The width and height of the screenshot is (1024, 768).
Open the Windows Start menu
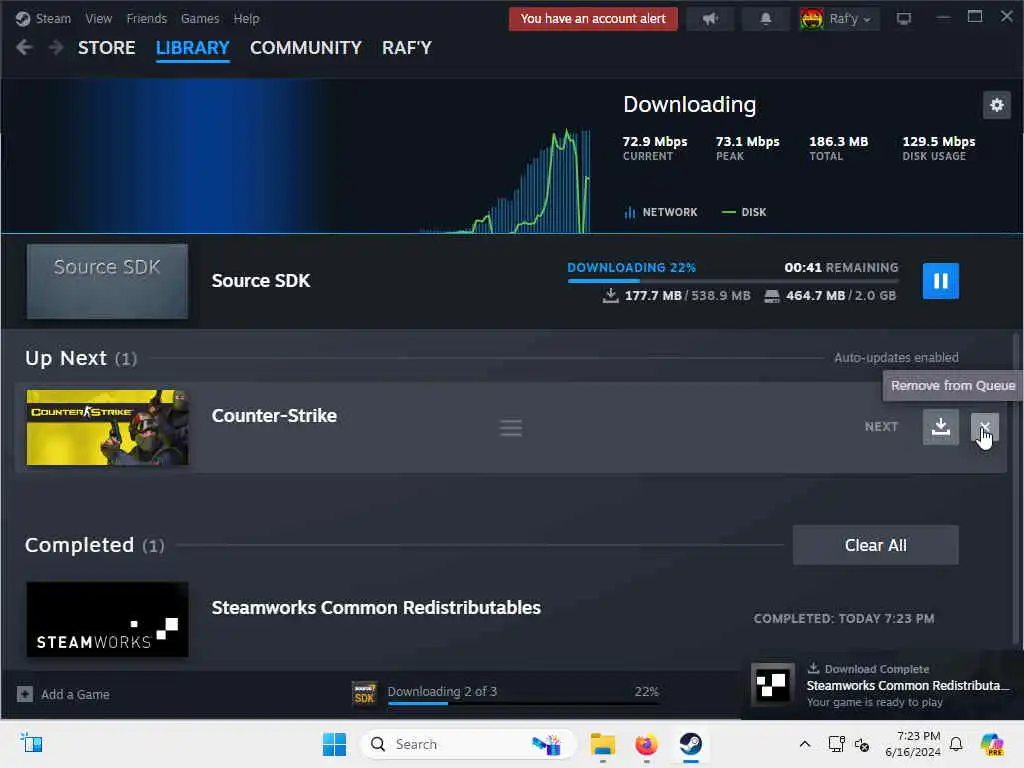coord(334,744)
